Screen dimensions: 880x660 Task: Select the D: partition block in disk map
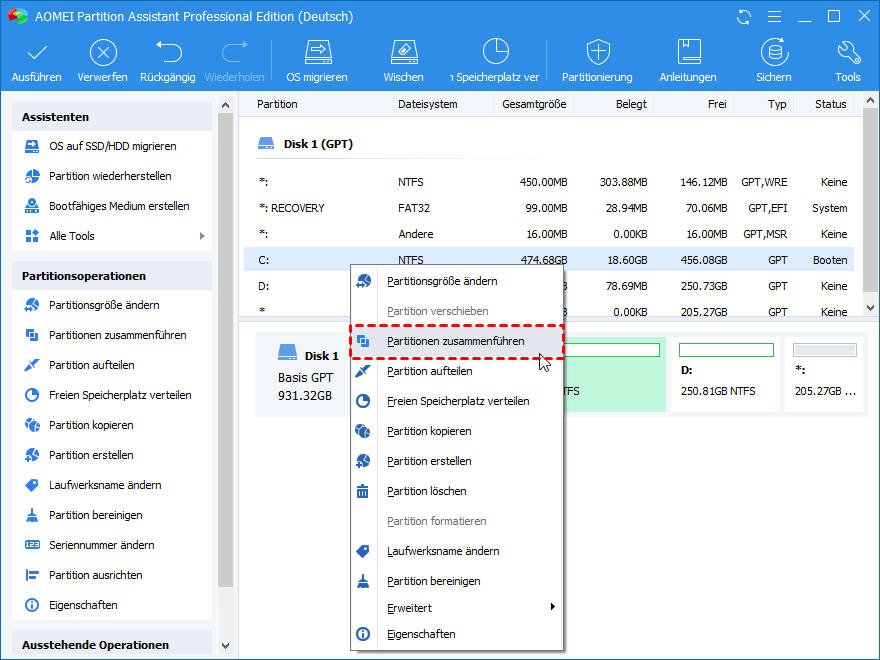tap(725, 374)
